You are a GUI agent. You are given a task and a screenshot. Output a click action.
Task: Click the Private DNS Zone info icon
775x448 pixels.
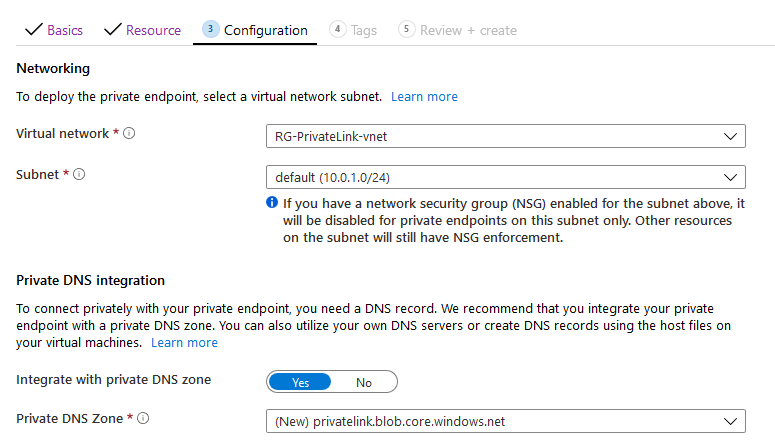143,418
